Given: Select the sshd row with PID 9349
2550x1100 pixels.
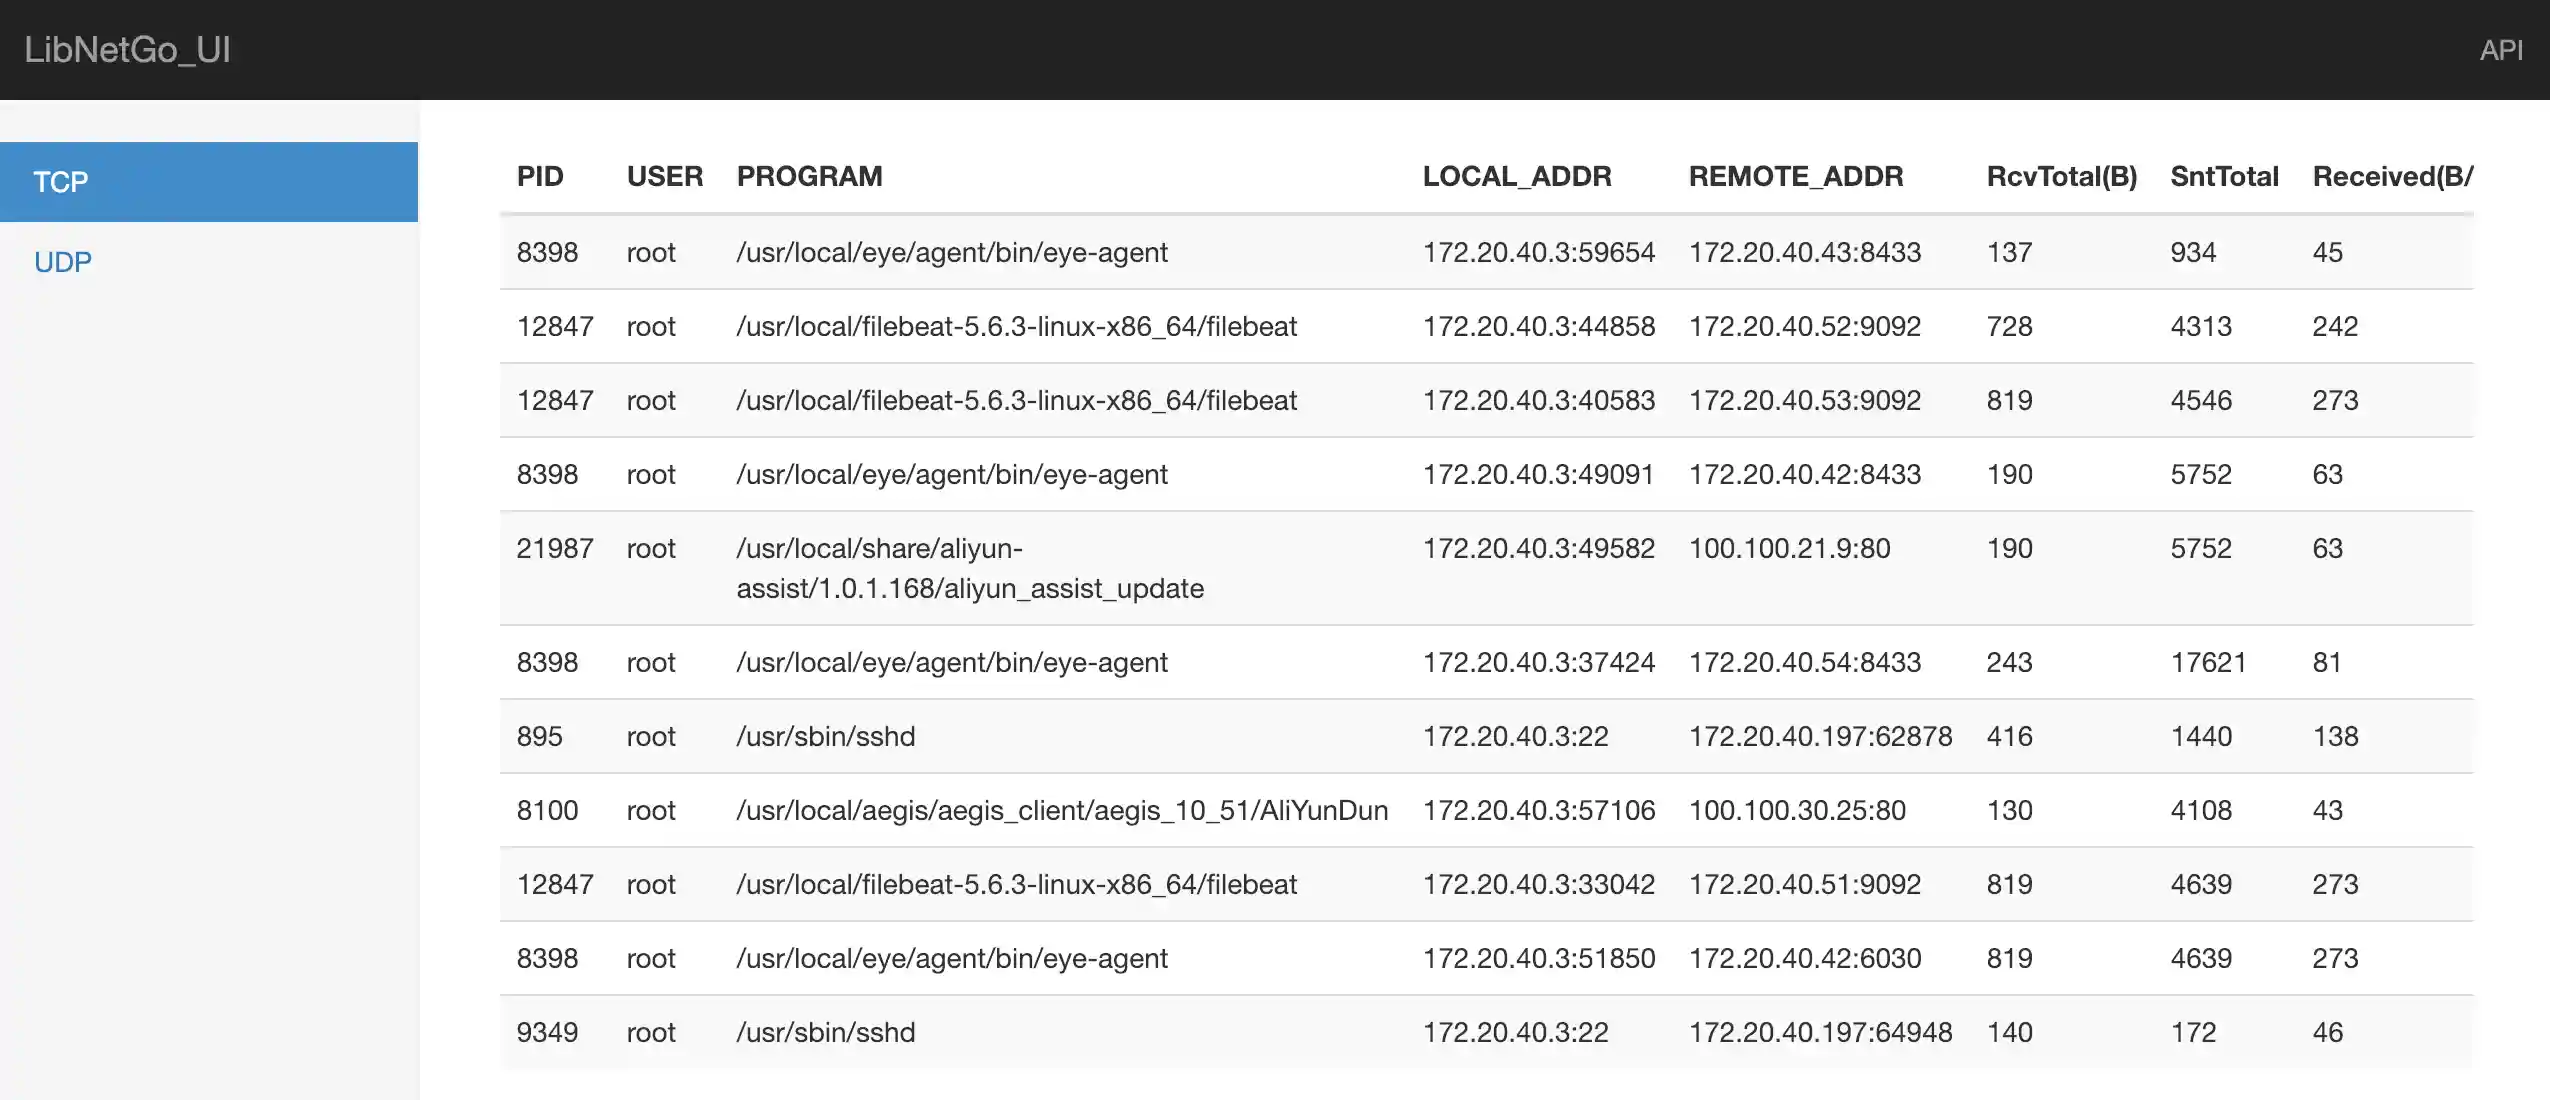Looking at the screenshot, I should pos(1200,1031).
